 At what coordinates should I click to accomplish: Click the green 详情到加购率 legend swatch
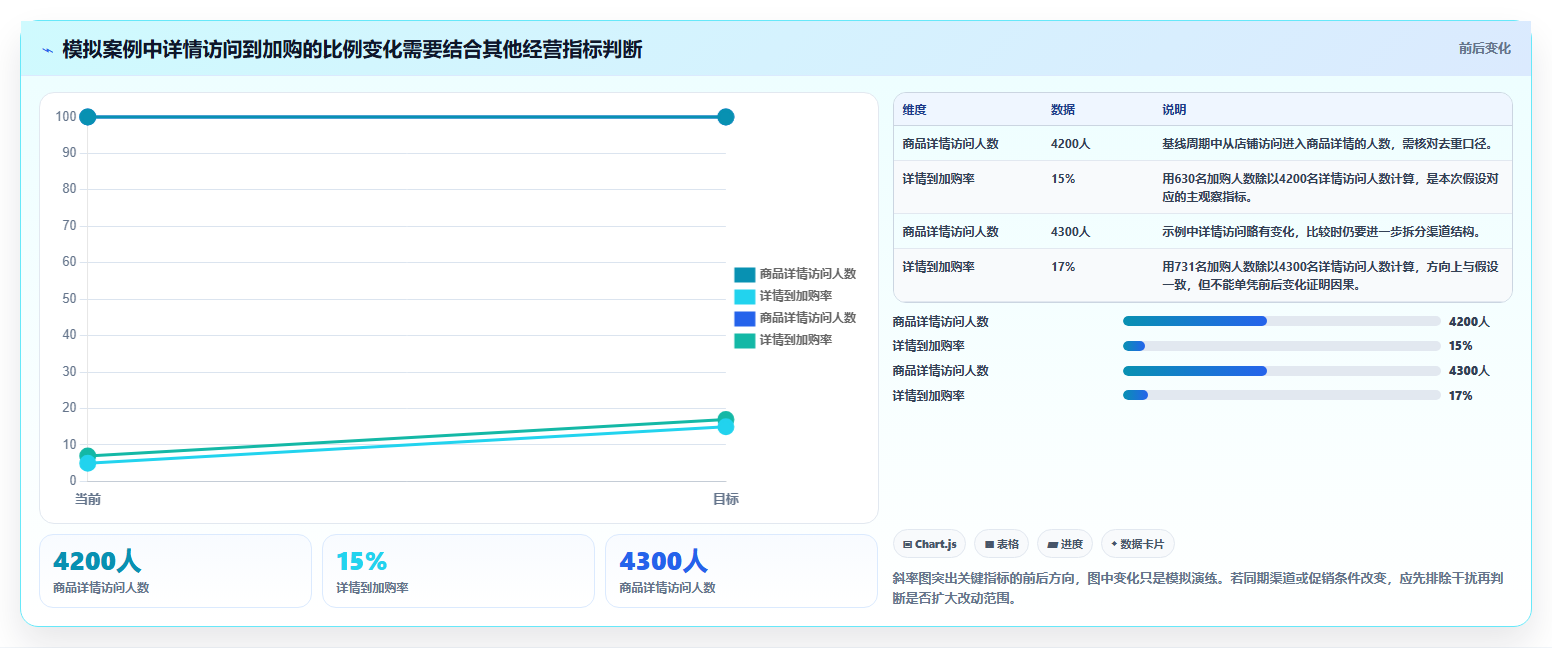click(x=745, y=340)
